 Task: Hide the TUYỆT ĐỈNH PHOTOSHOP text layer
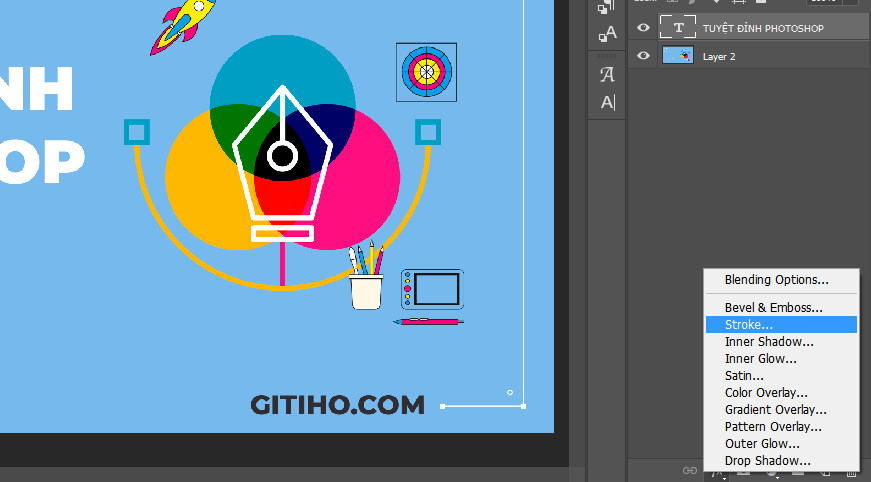[x=643, y=28]
